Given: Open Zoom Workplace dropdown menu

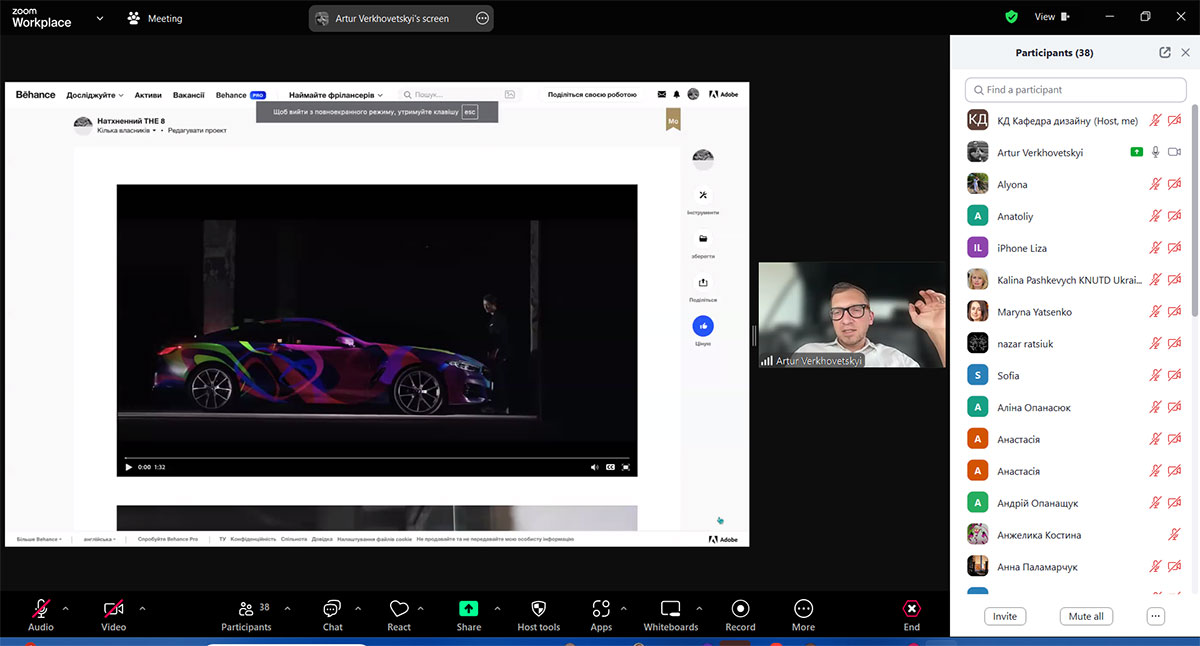Looking at the screenshot, I should point(100,18).
